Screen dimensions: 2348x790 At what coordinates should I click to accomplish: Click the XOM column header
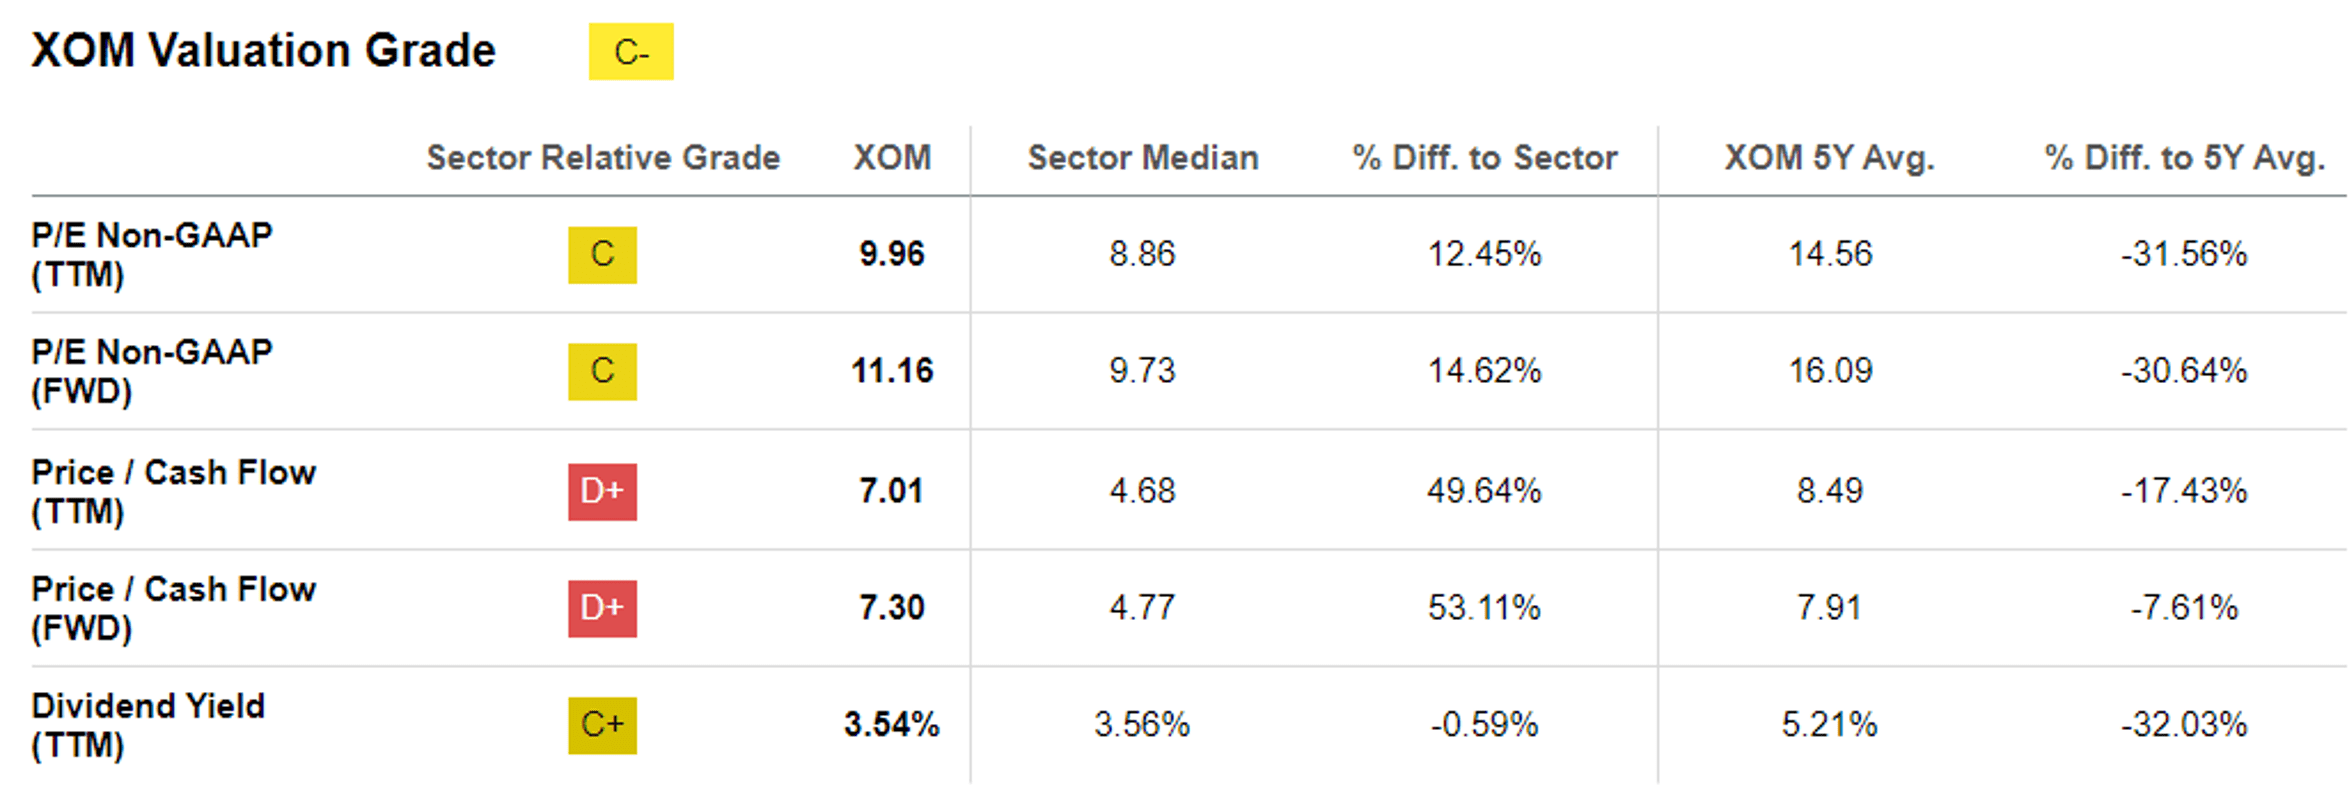[x=892, y=158]
